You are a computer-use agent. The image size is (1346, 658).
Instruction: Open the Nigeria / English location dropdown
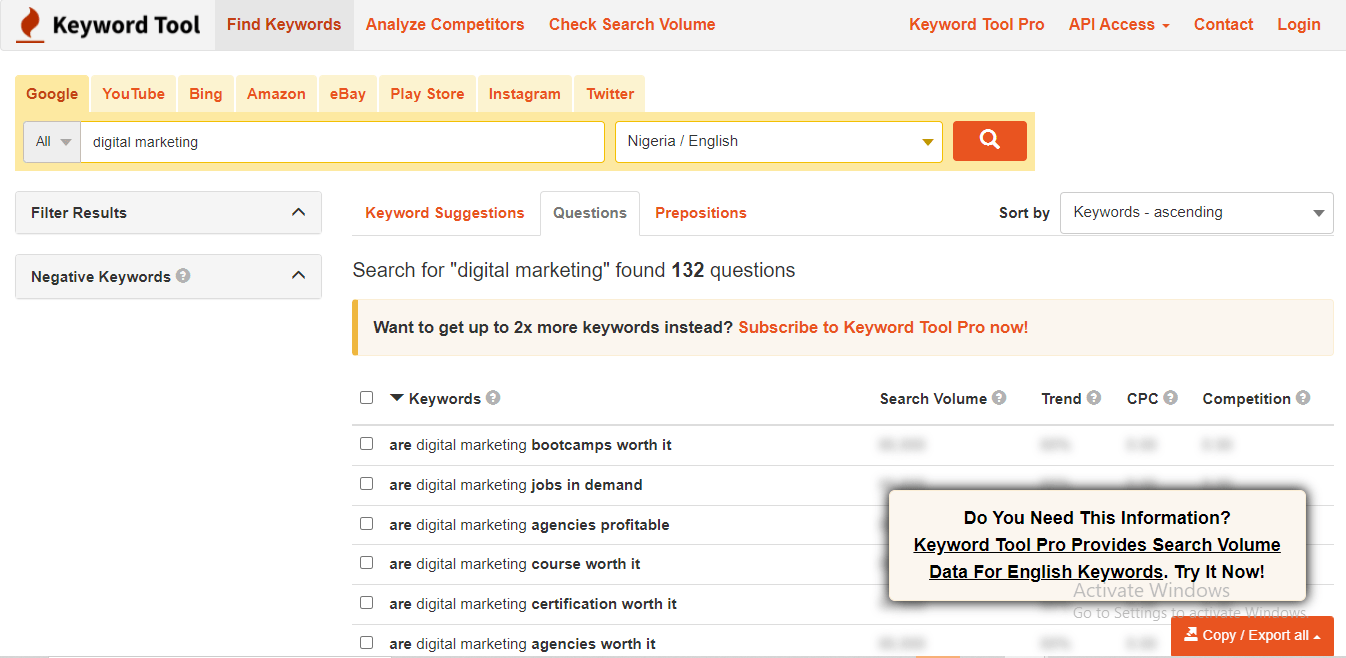click(x=779, y=142)
